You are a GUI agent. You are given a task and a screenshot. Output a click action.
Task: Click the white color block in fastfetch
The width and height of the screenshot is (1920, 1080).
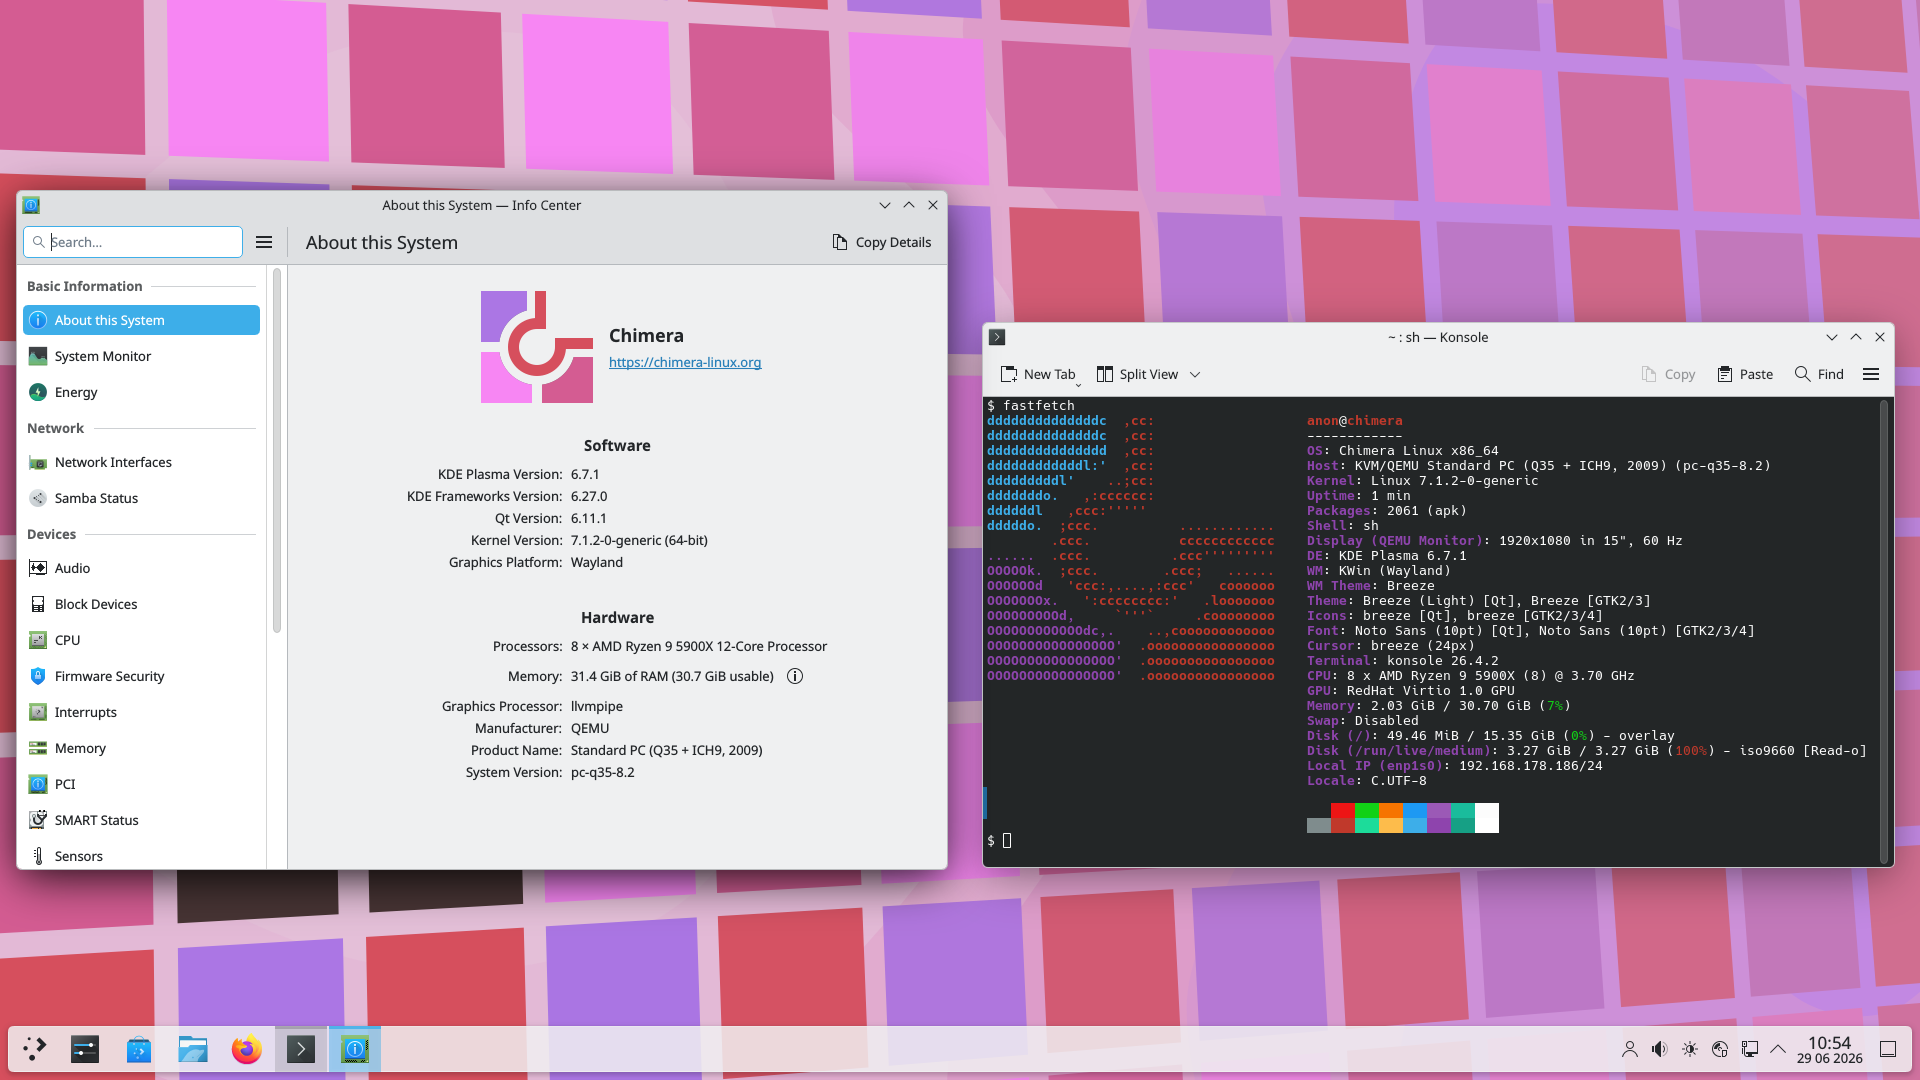(1487, 818)
